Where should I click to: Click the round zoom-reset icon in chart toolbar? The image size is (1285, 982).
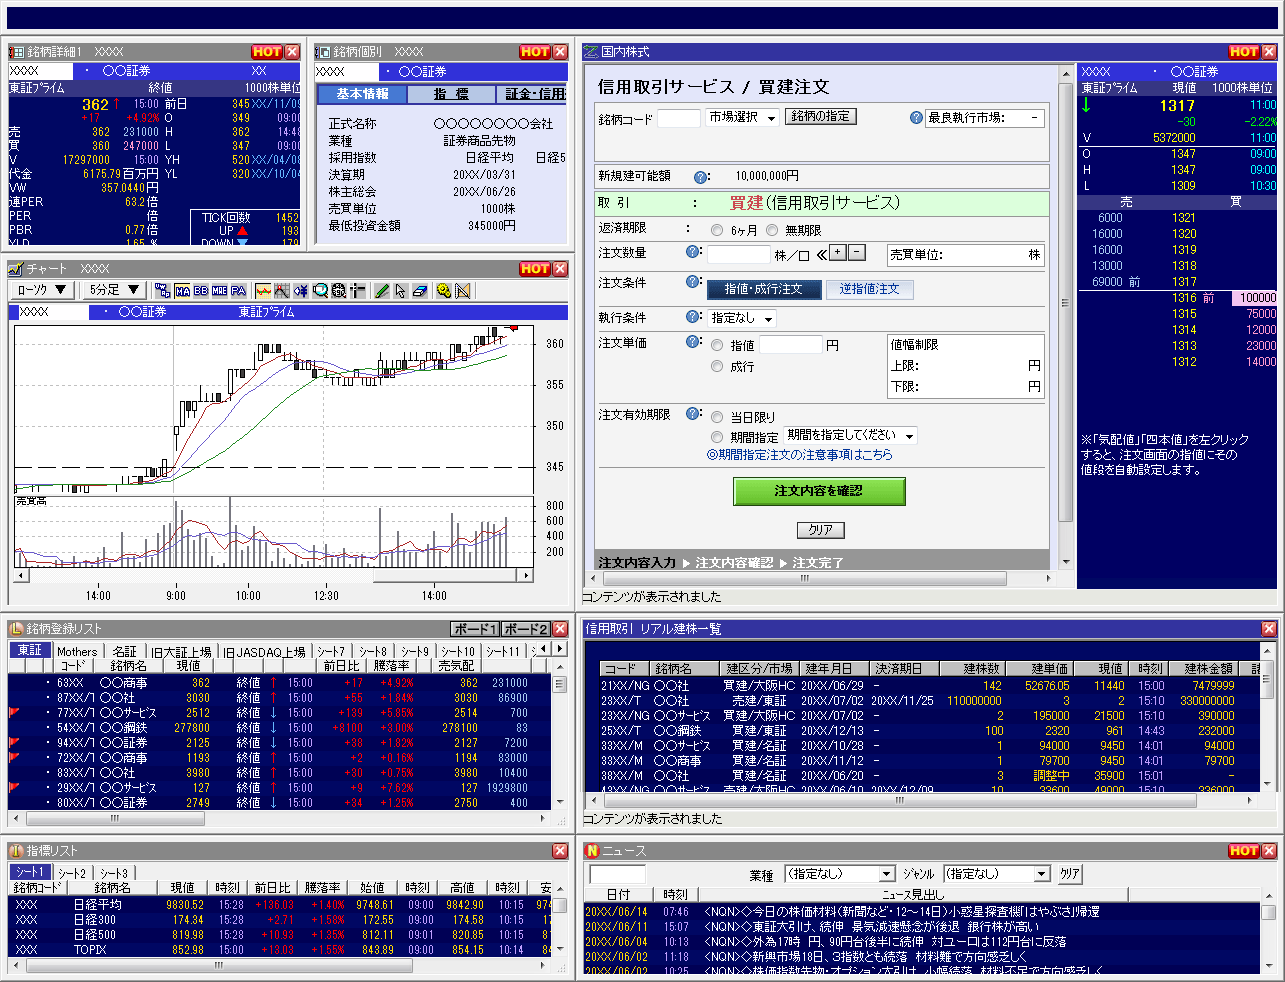tap(339, 291)
